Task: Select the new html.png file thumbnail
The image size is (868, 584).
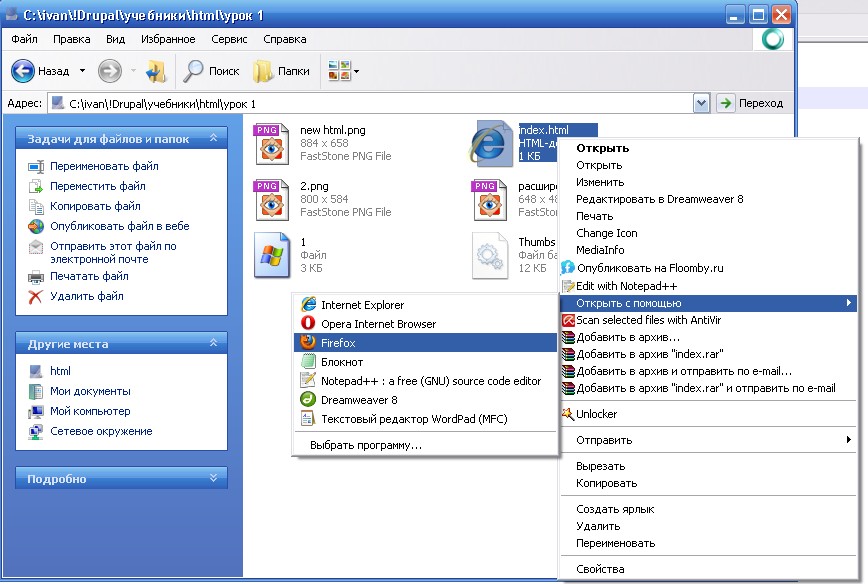Action: point(271,143)
